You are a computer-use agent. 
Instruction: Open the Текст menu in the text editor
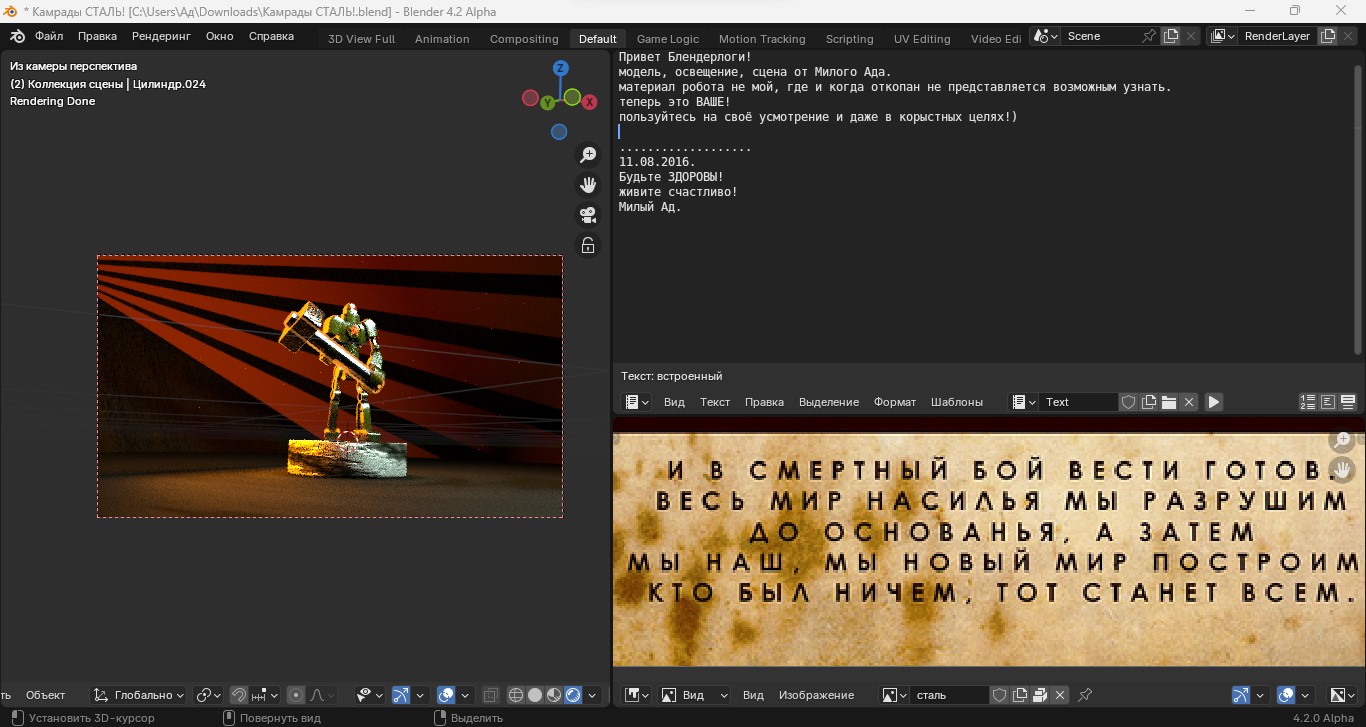[715, 402]
